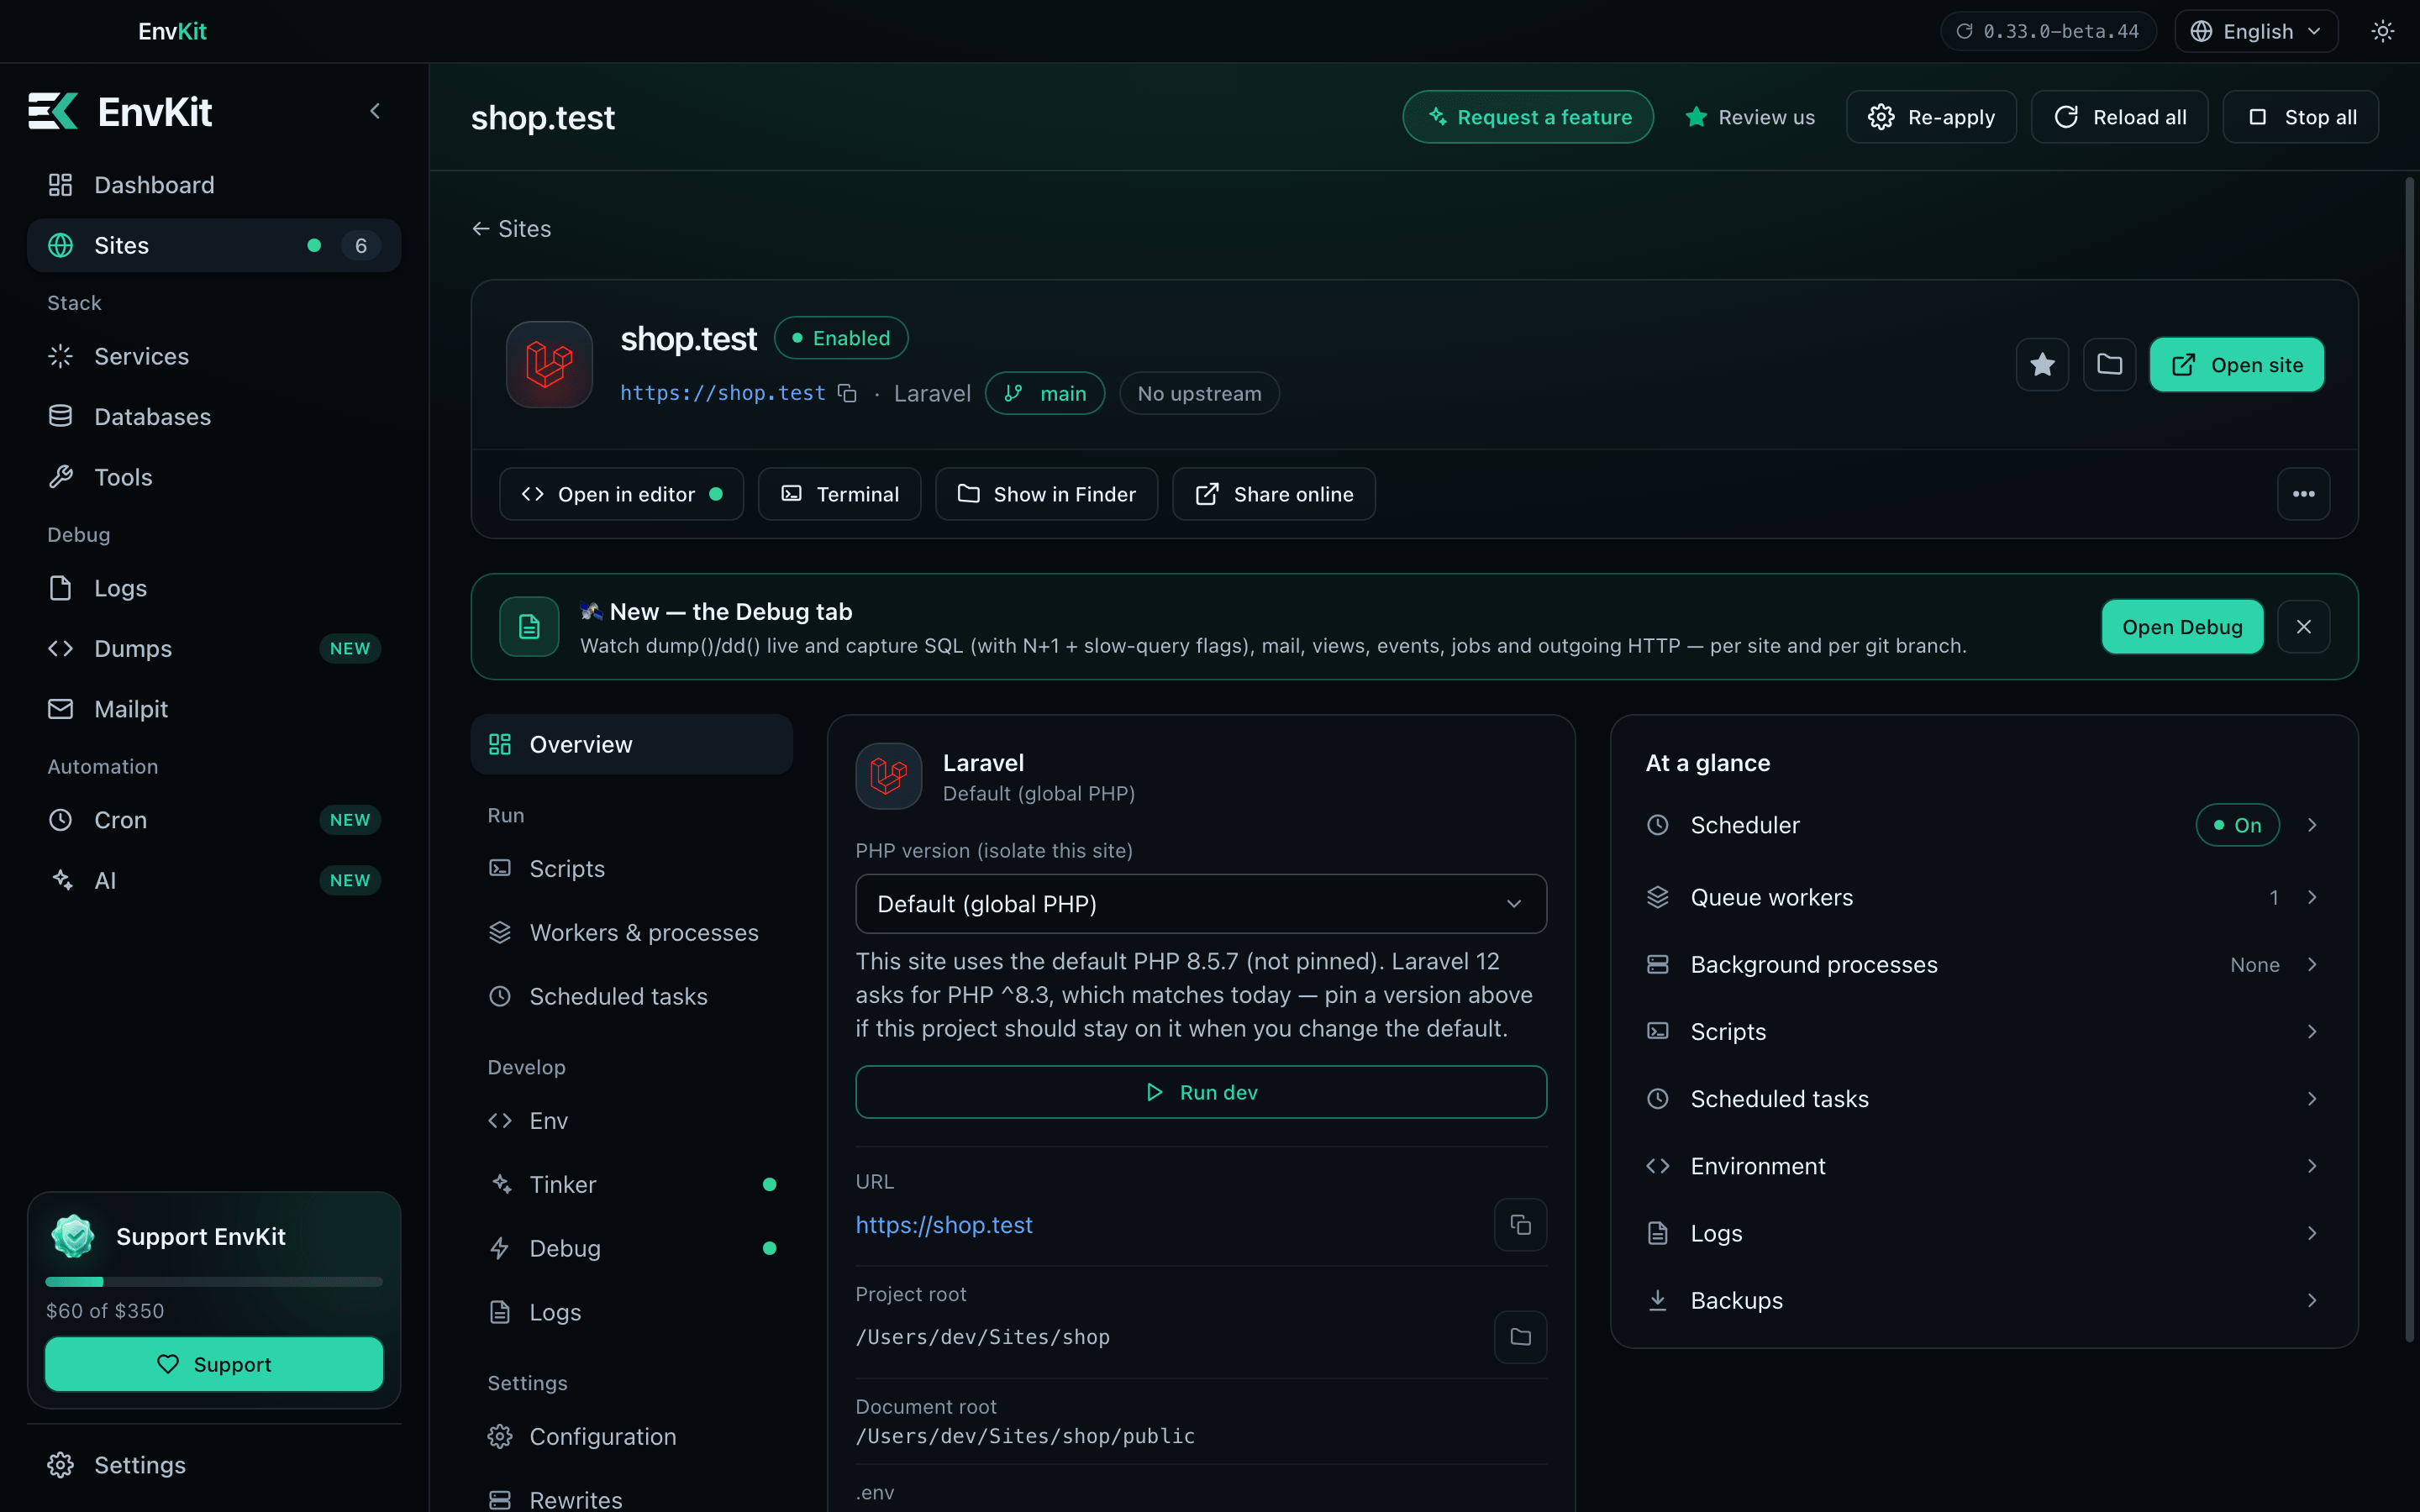
Task: Open Scheduled tasks tab under Run
Action: coord(632,996)
